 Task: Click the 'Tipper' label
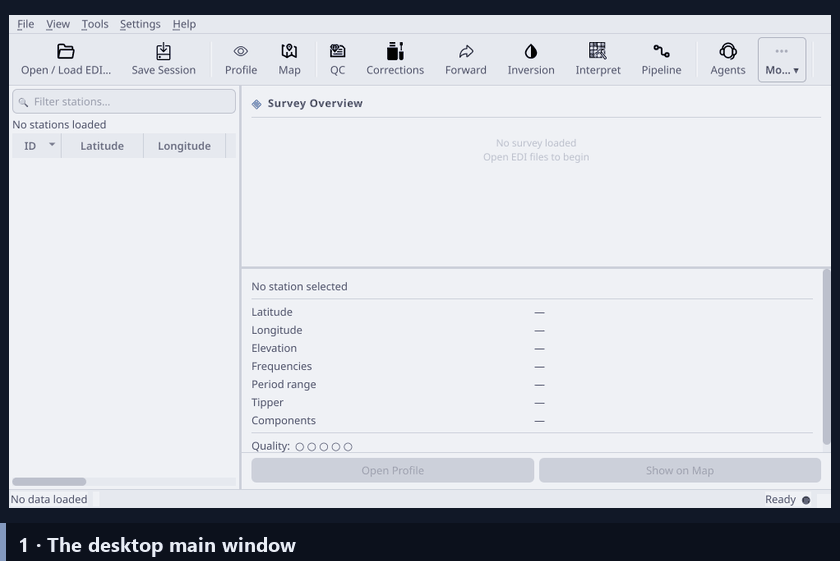pos(267,402)
